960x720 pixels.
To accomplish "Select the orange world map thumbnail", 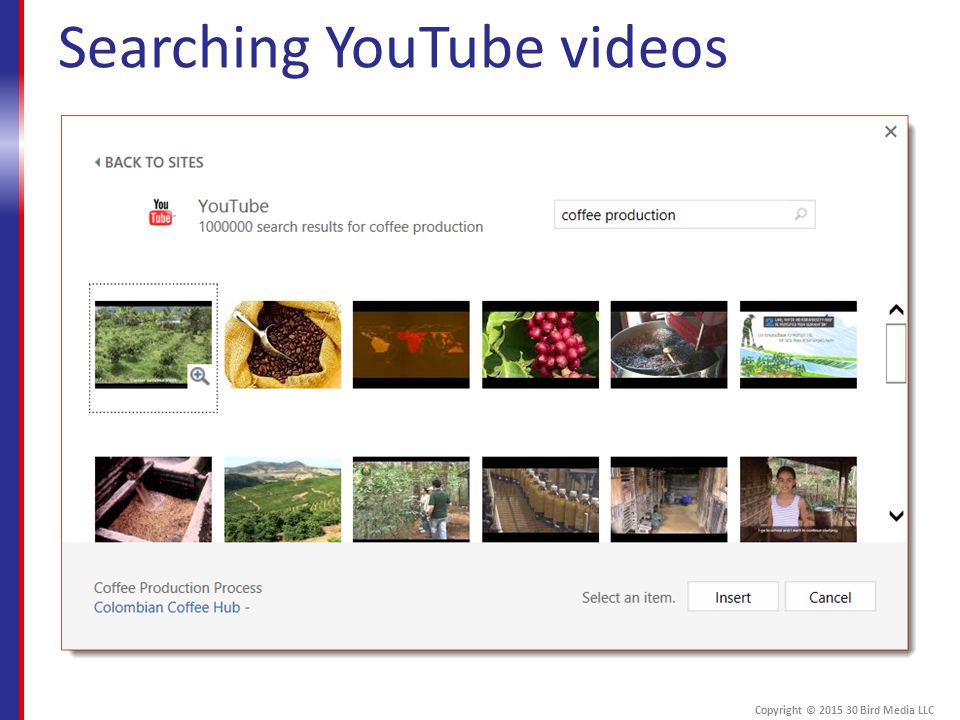I will click(411, 345).
